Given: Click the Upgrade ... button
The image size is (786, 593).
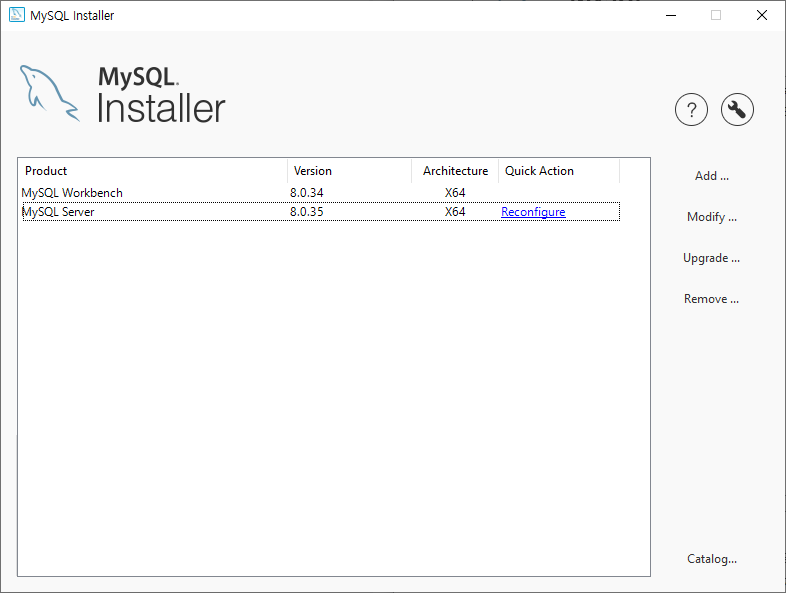Looking at the screenshot, I should coord(711,258).
